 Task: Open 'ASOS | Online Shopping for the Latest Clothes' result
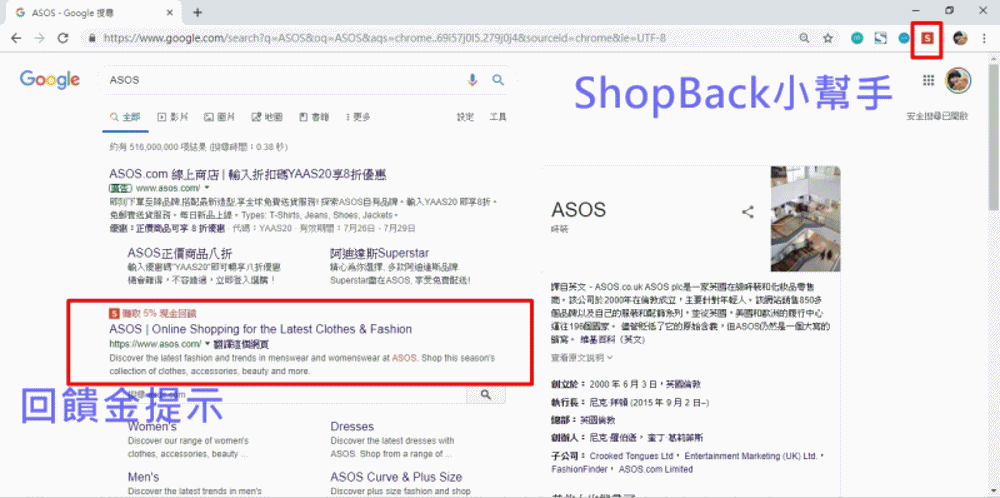[260, 329]
